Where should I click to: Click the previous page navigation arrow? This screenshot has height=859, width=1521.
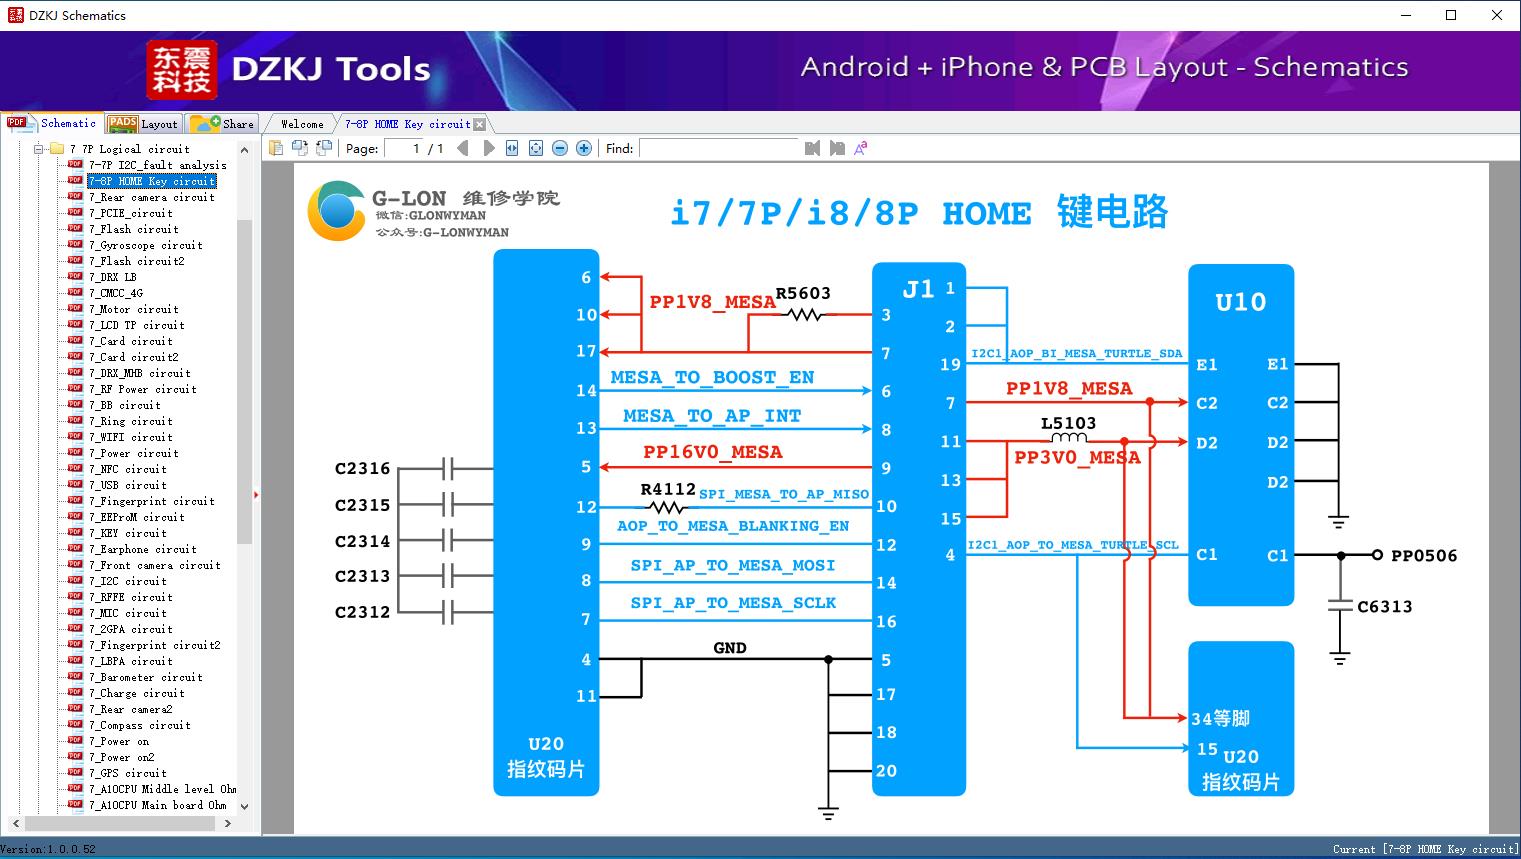click(x=462, y=148)
